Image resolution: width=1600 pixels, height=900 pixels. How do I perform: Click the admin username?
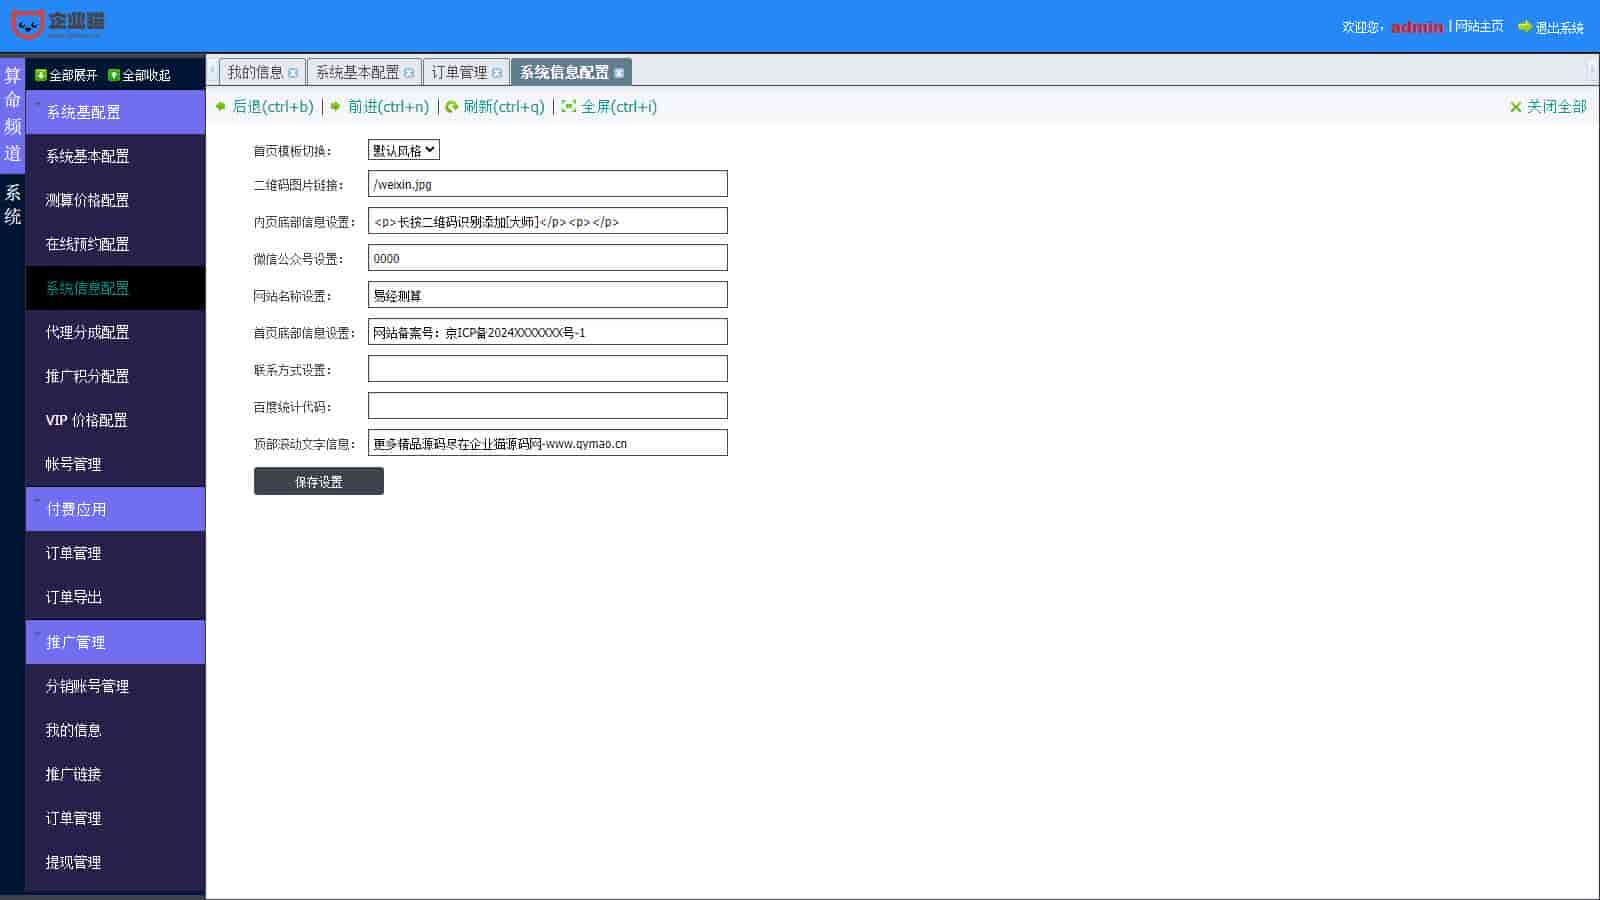pyautogui.click(x=1417, y=27)
